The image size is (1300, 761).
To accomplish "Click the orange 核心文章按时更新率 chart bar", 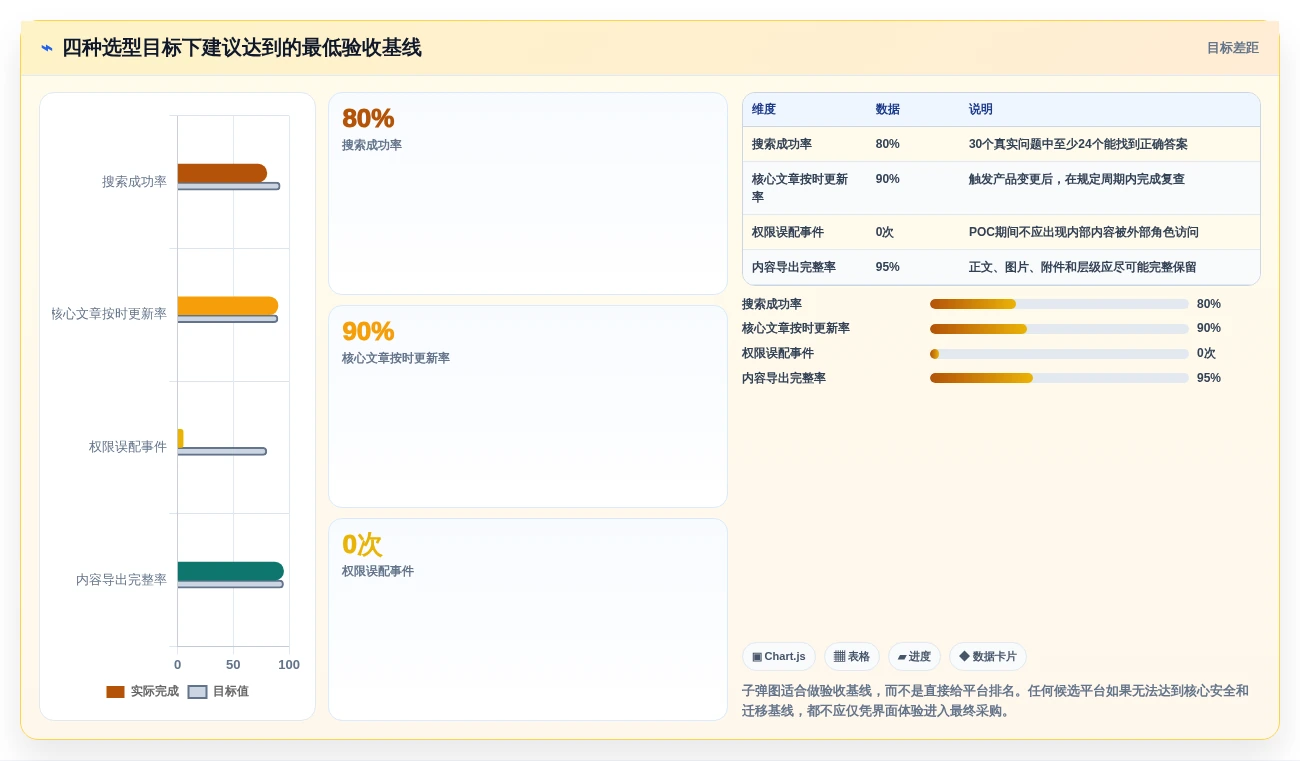I will [228, 306].
